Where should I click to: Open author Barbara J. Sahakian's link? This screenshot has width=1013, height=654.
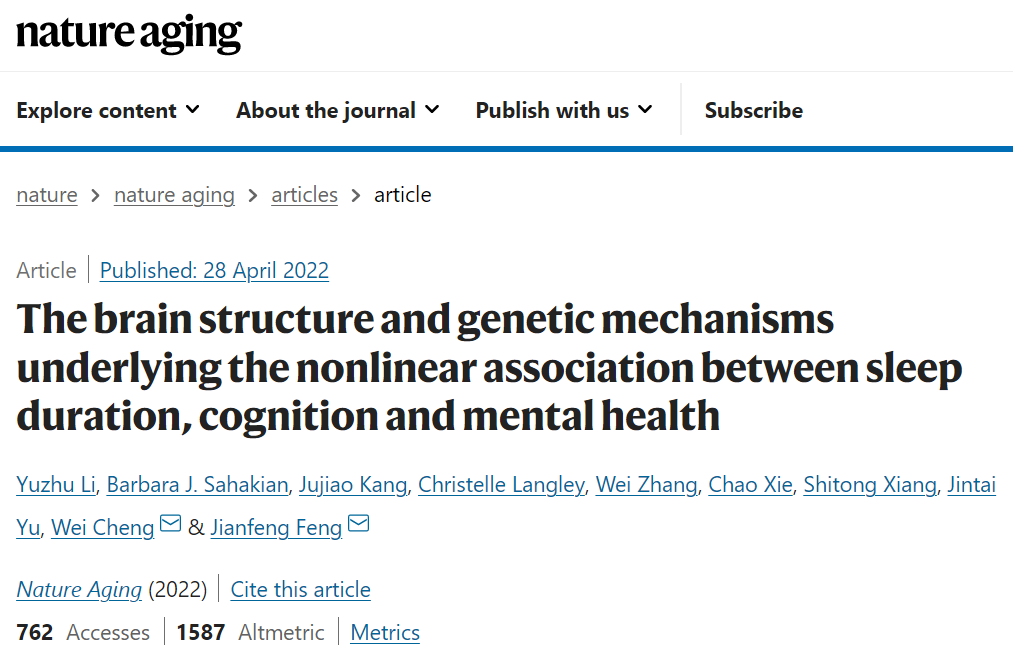[198, 485]
